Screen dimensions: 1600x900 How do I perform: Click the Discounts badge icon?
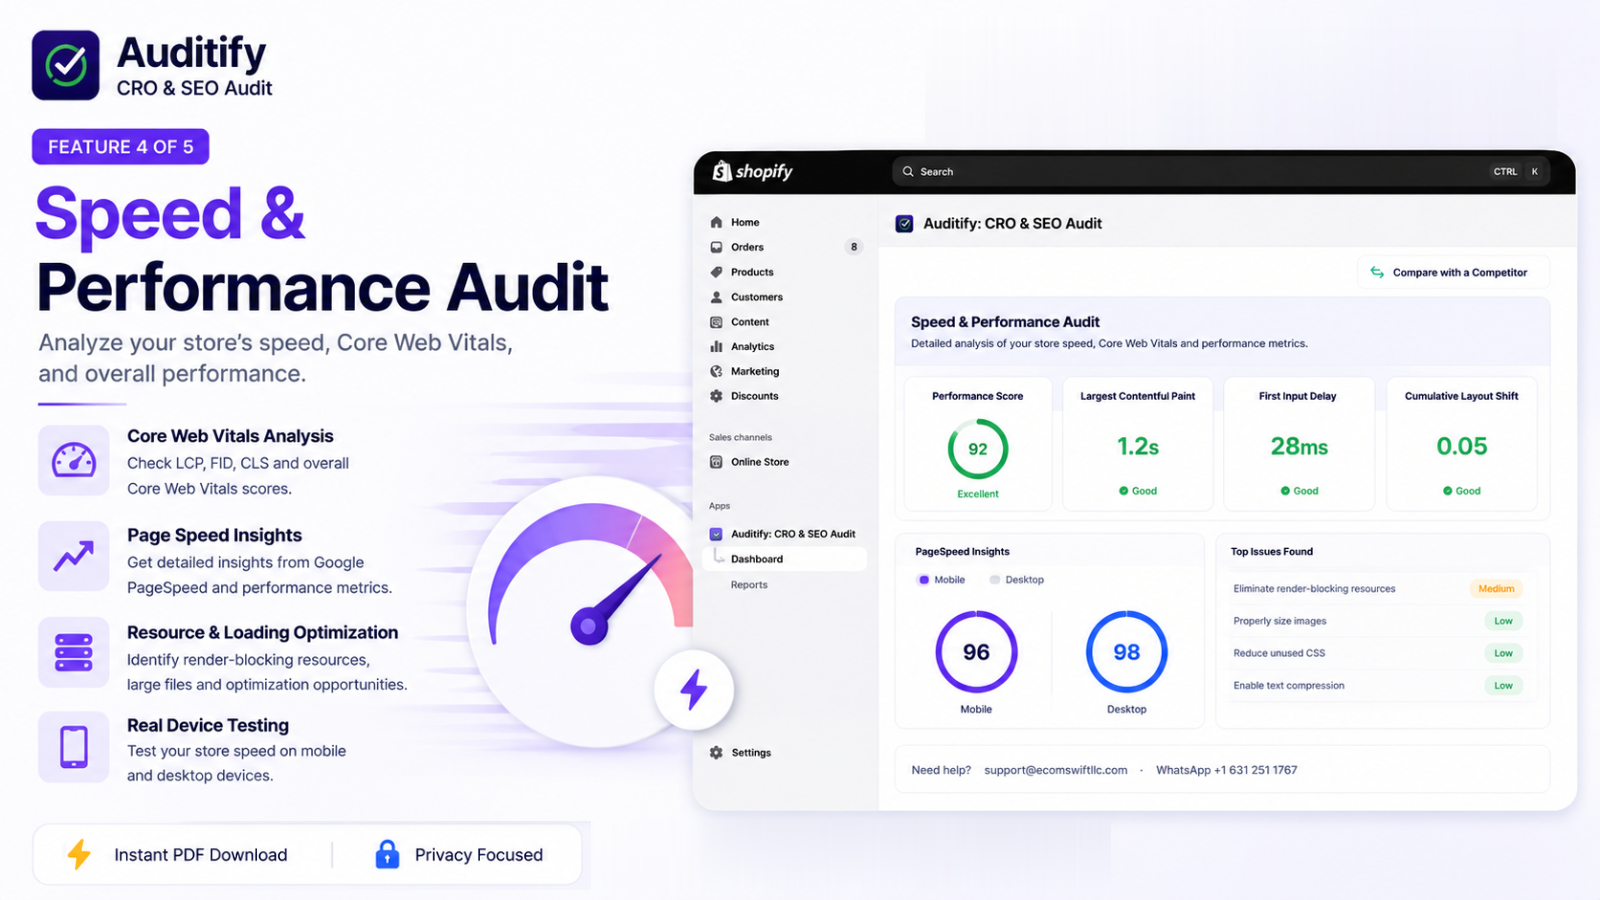[716, 396]
